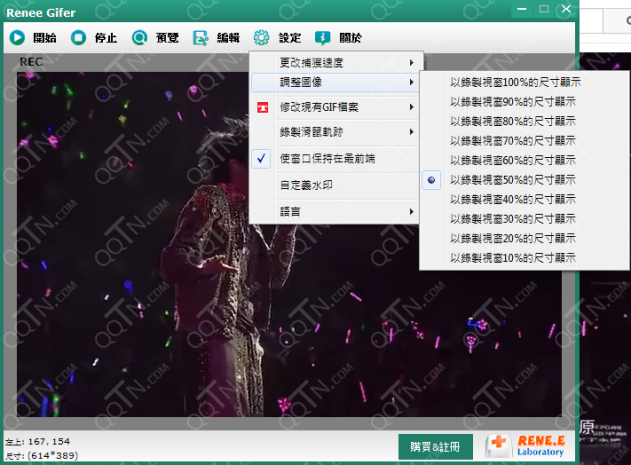
Task: Click the 編輯 edit icon
Action: tap(200, 38)
